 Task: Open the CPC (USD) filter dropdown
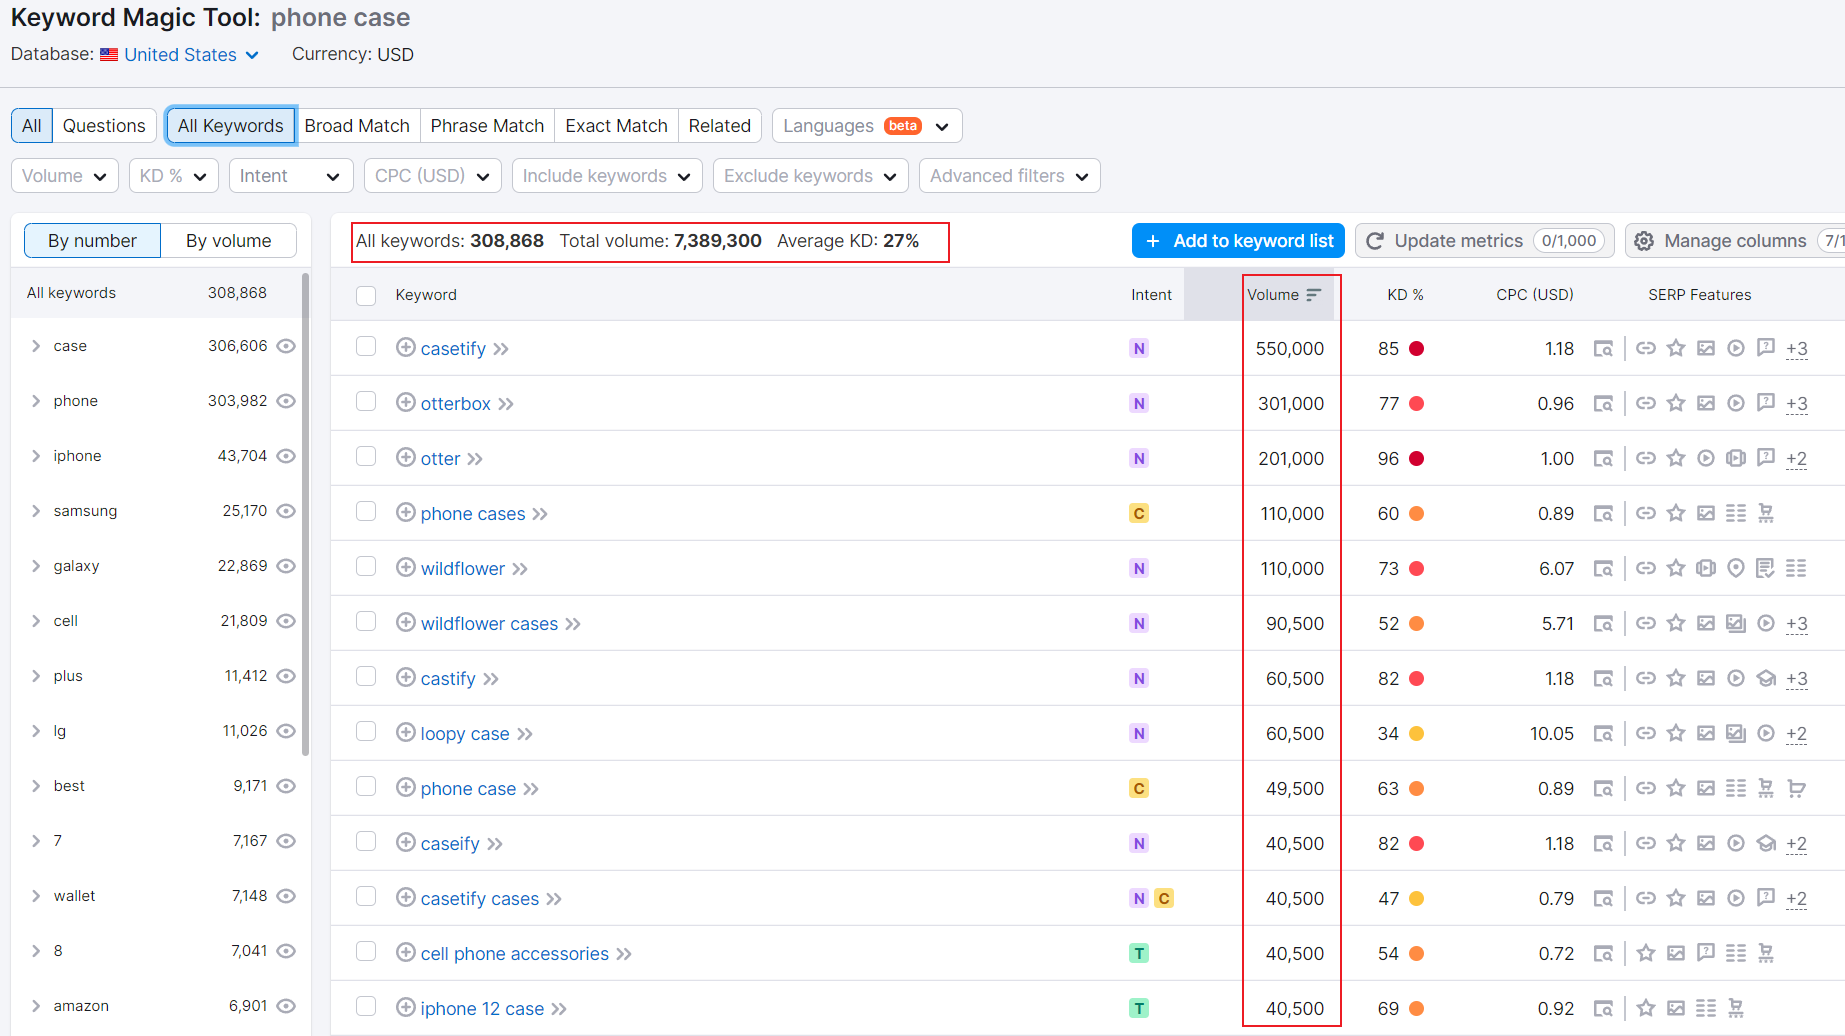[x=433, y=176]
